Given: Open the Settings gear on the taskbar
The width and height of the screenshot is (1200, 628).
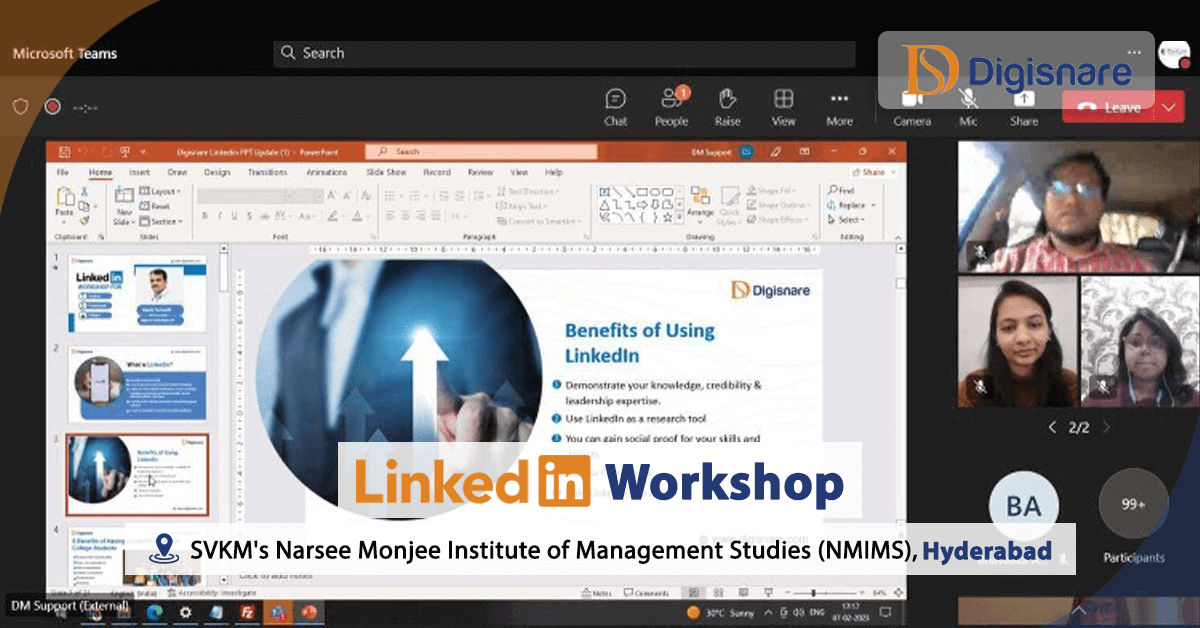Looking at the screenshot, I should point(186,611).
